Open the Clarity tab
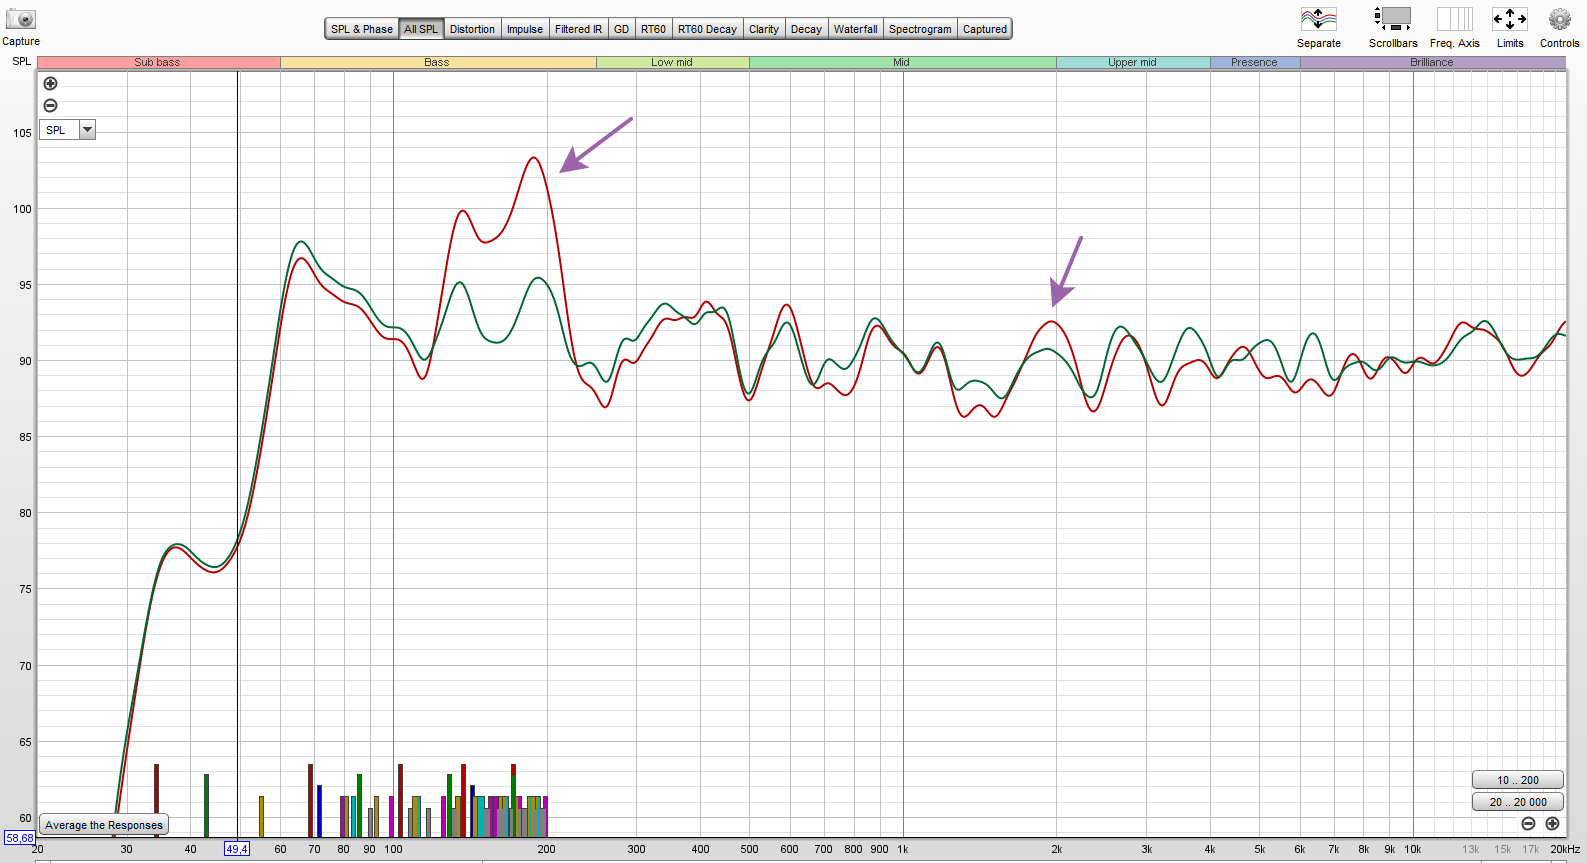 [764, 29]
